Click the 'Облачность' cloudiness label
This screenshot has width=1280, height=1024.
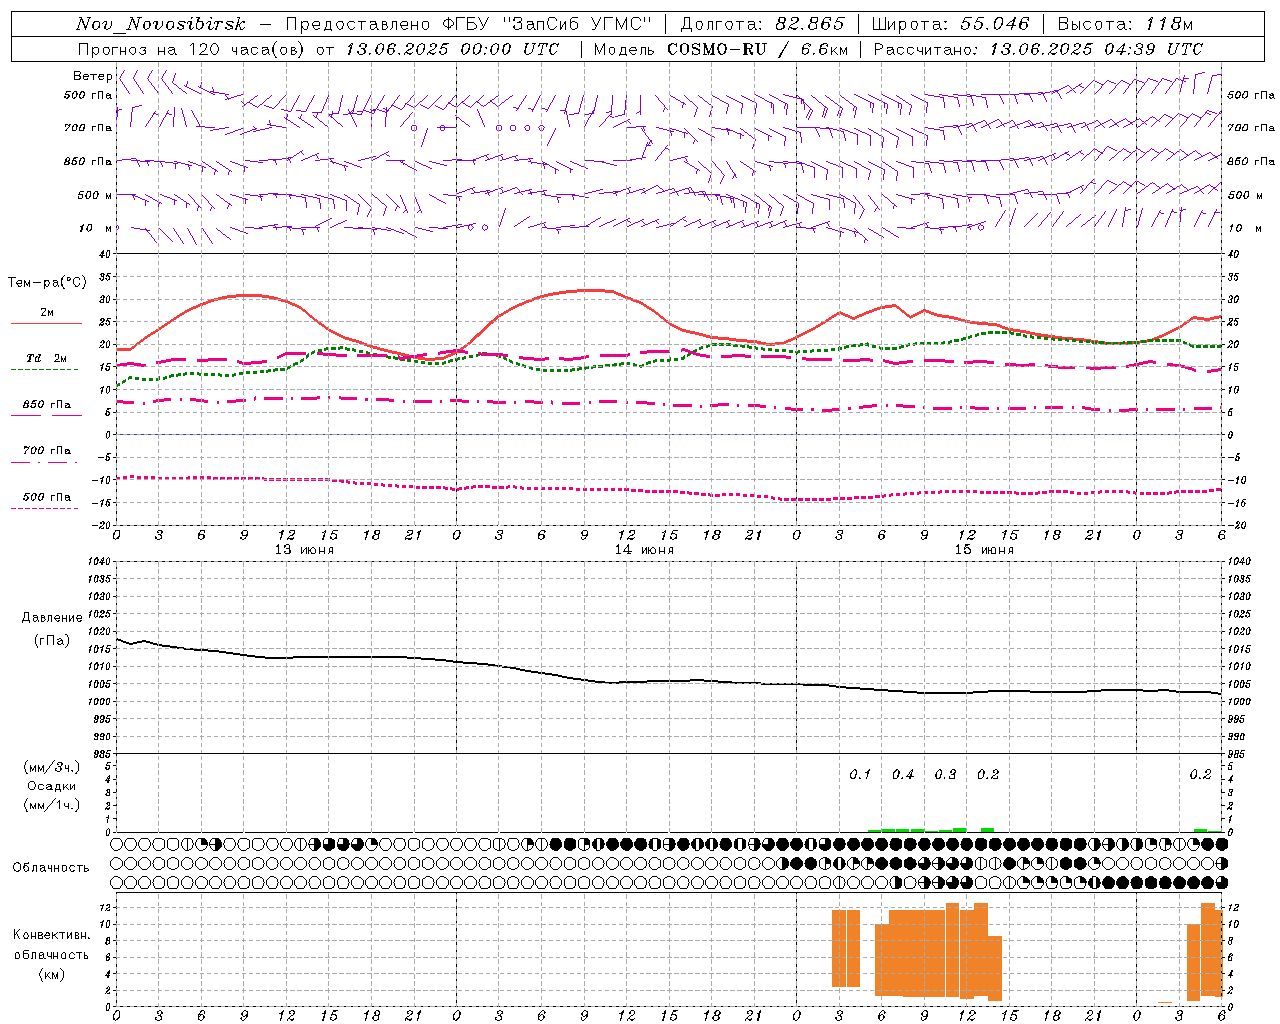(51, 867)
